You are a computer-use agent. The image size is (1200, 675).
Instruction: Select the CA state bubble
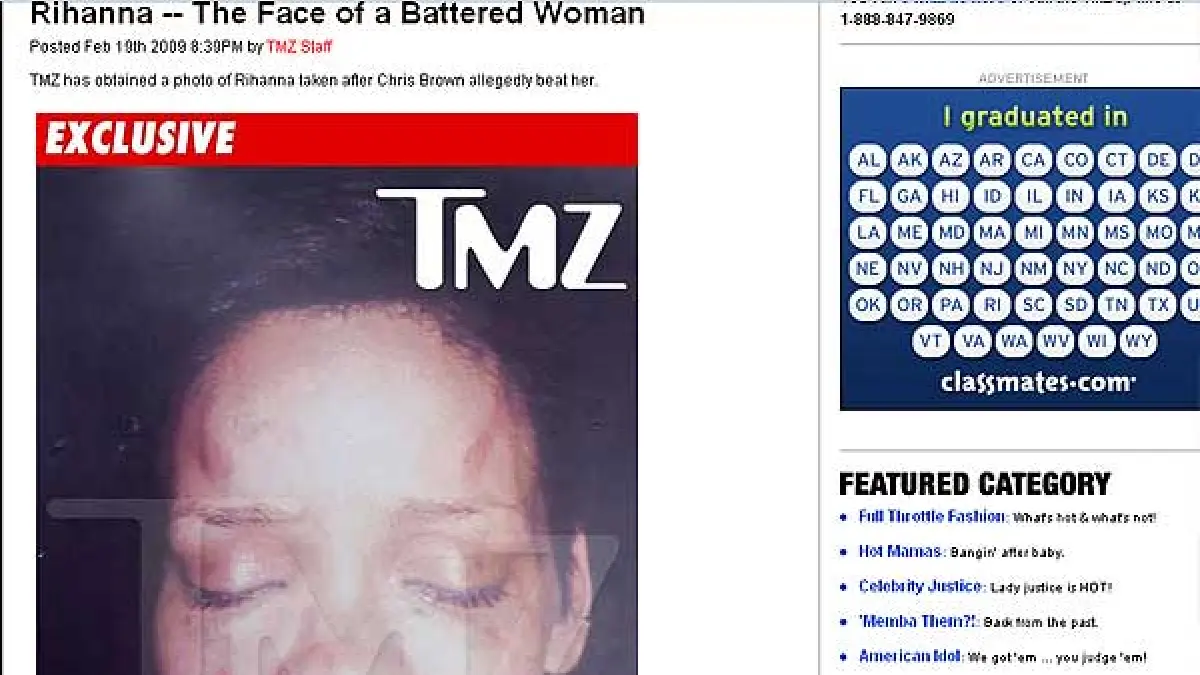tap(1034, 160)
